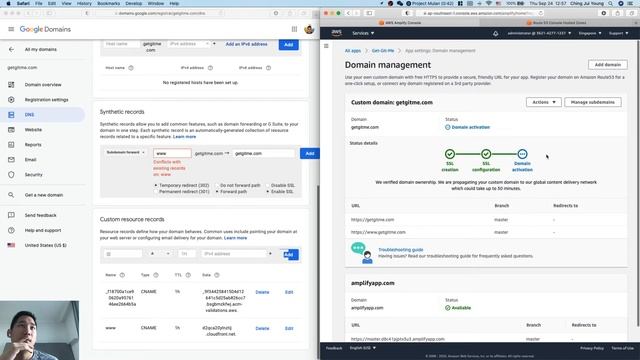The width and height of the screenshot is (640, 360).
Task: Select Disable SSL radio option
Action: (268, 185)
